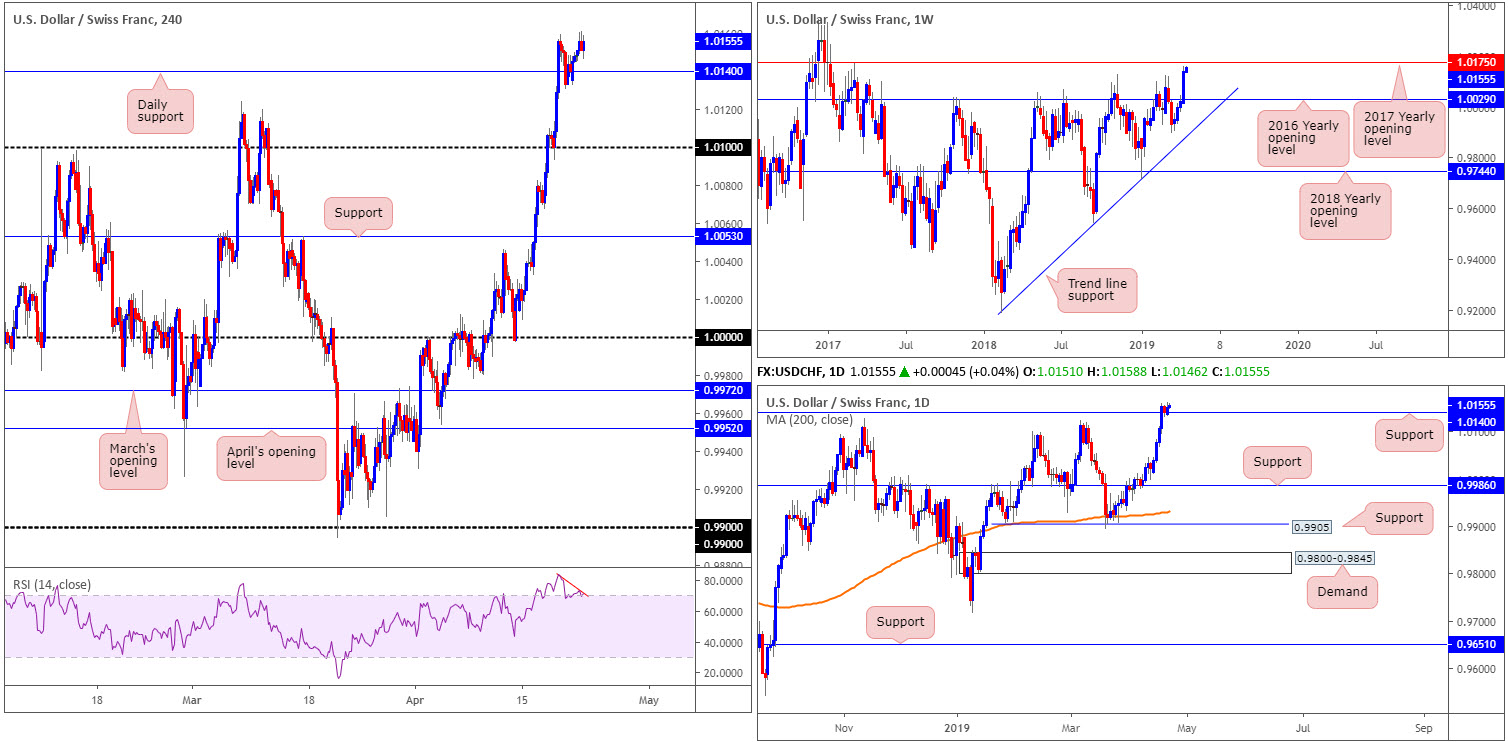Click the 'Support' callout on the 240 chart
Image resolution: width=1508 pixels, height=742 pixels.
pyautogui.click(x=358, y=214)
